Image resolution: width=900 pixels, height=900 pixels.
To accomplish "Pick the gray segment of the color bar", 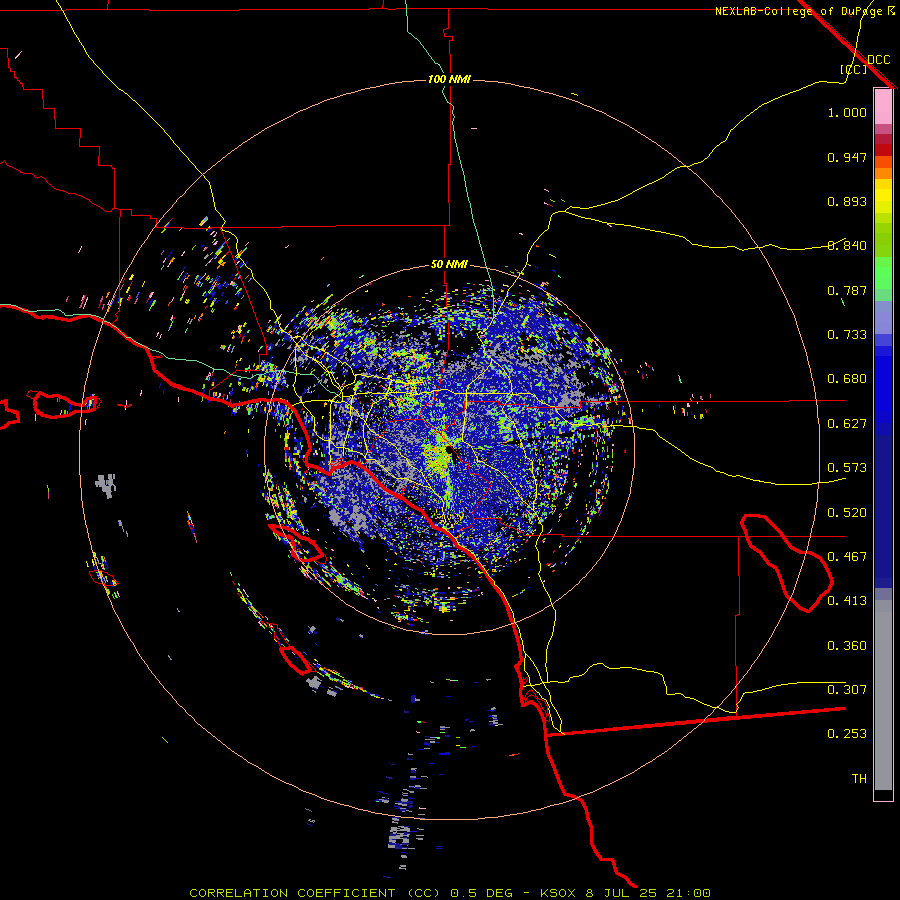I will click(x=883, y=695).
